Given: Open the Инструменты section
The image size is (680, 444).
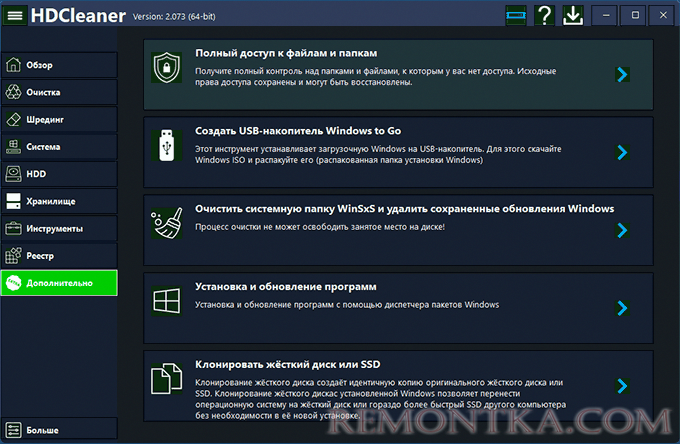Looking at the screenshot, I should [59, 229].
